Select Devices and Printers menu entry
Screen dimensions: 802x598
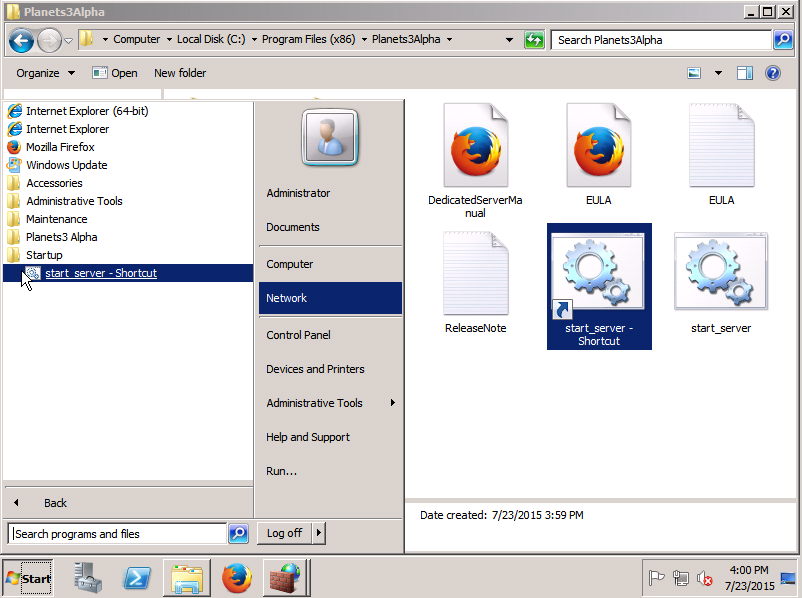315,369
